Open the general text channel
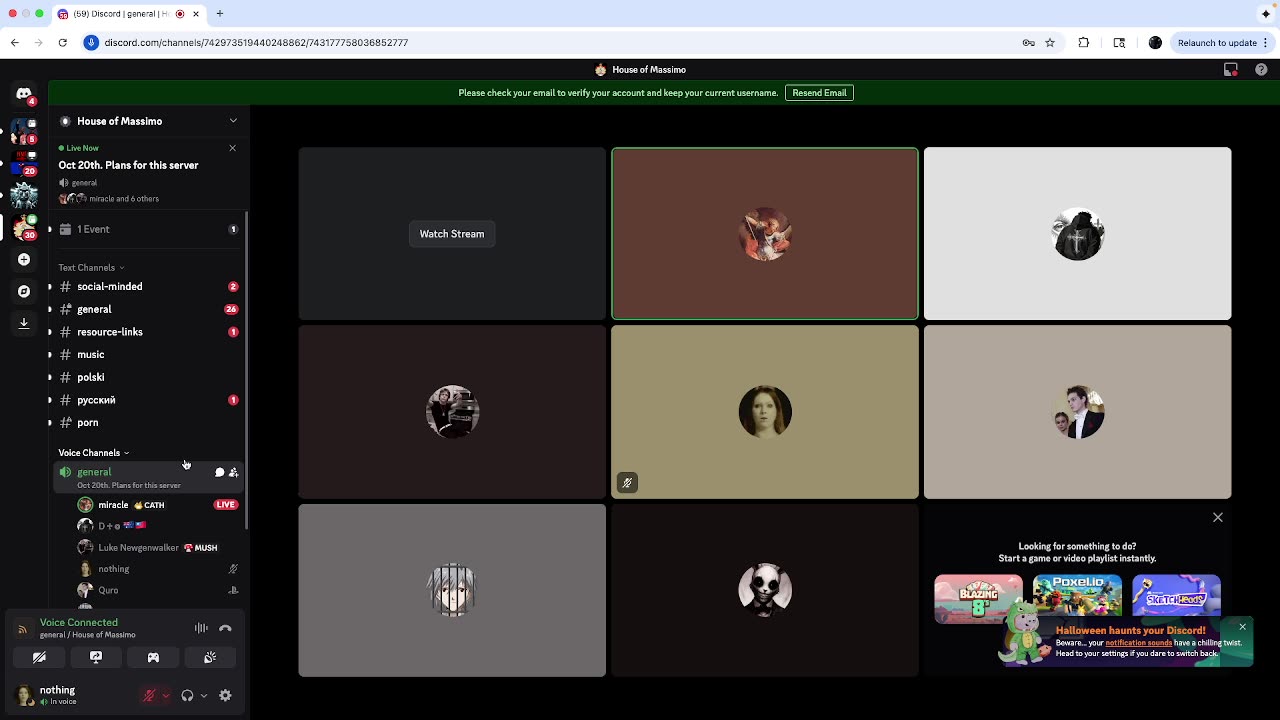 coord(149,309)
